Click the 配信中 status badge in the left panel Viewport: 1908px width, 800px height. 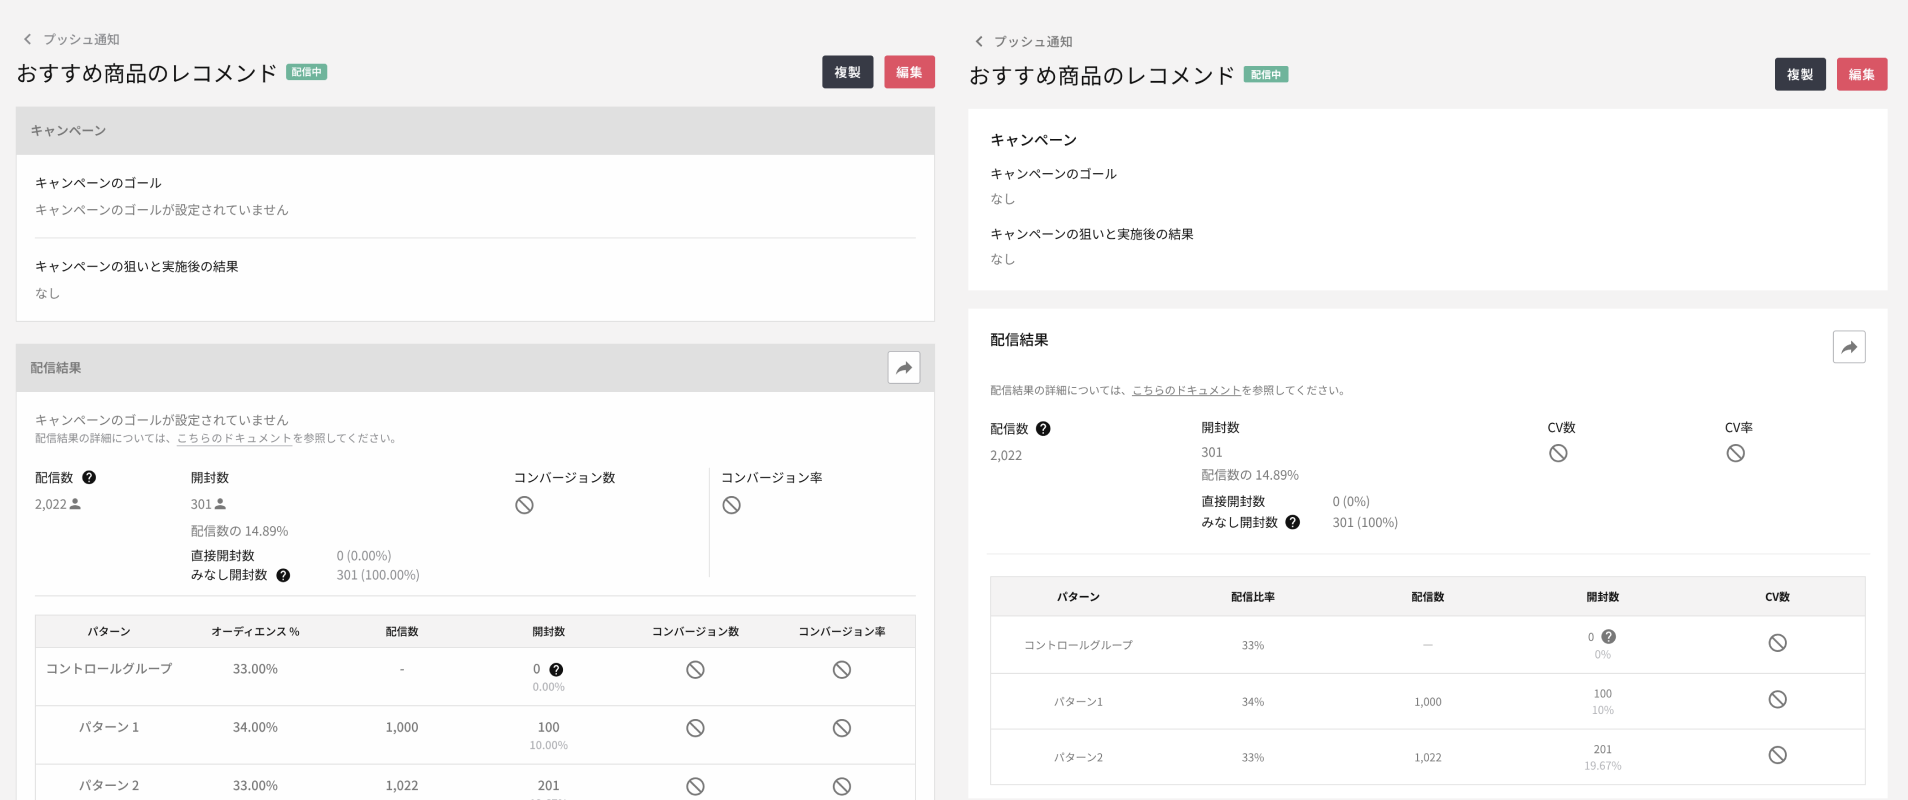click(x=307, y=72)
